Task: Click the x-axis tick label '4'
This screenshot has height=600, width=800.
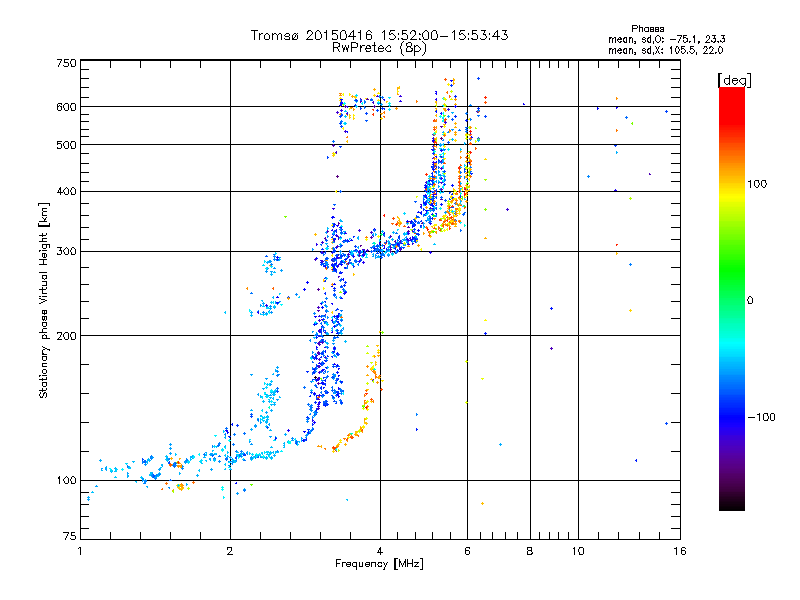Action: pos(380,551)
